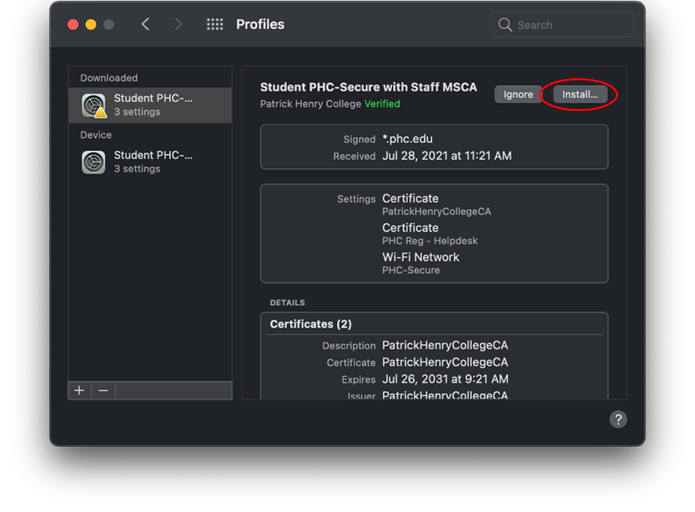Click the 'PatrickHenryCollegeCA' certificate setting subtitle
This screenshot has height=512, width=695.
tap(437, 211)
